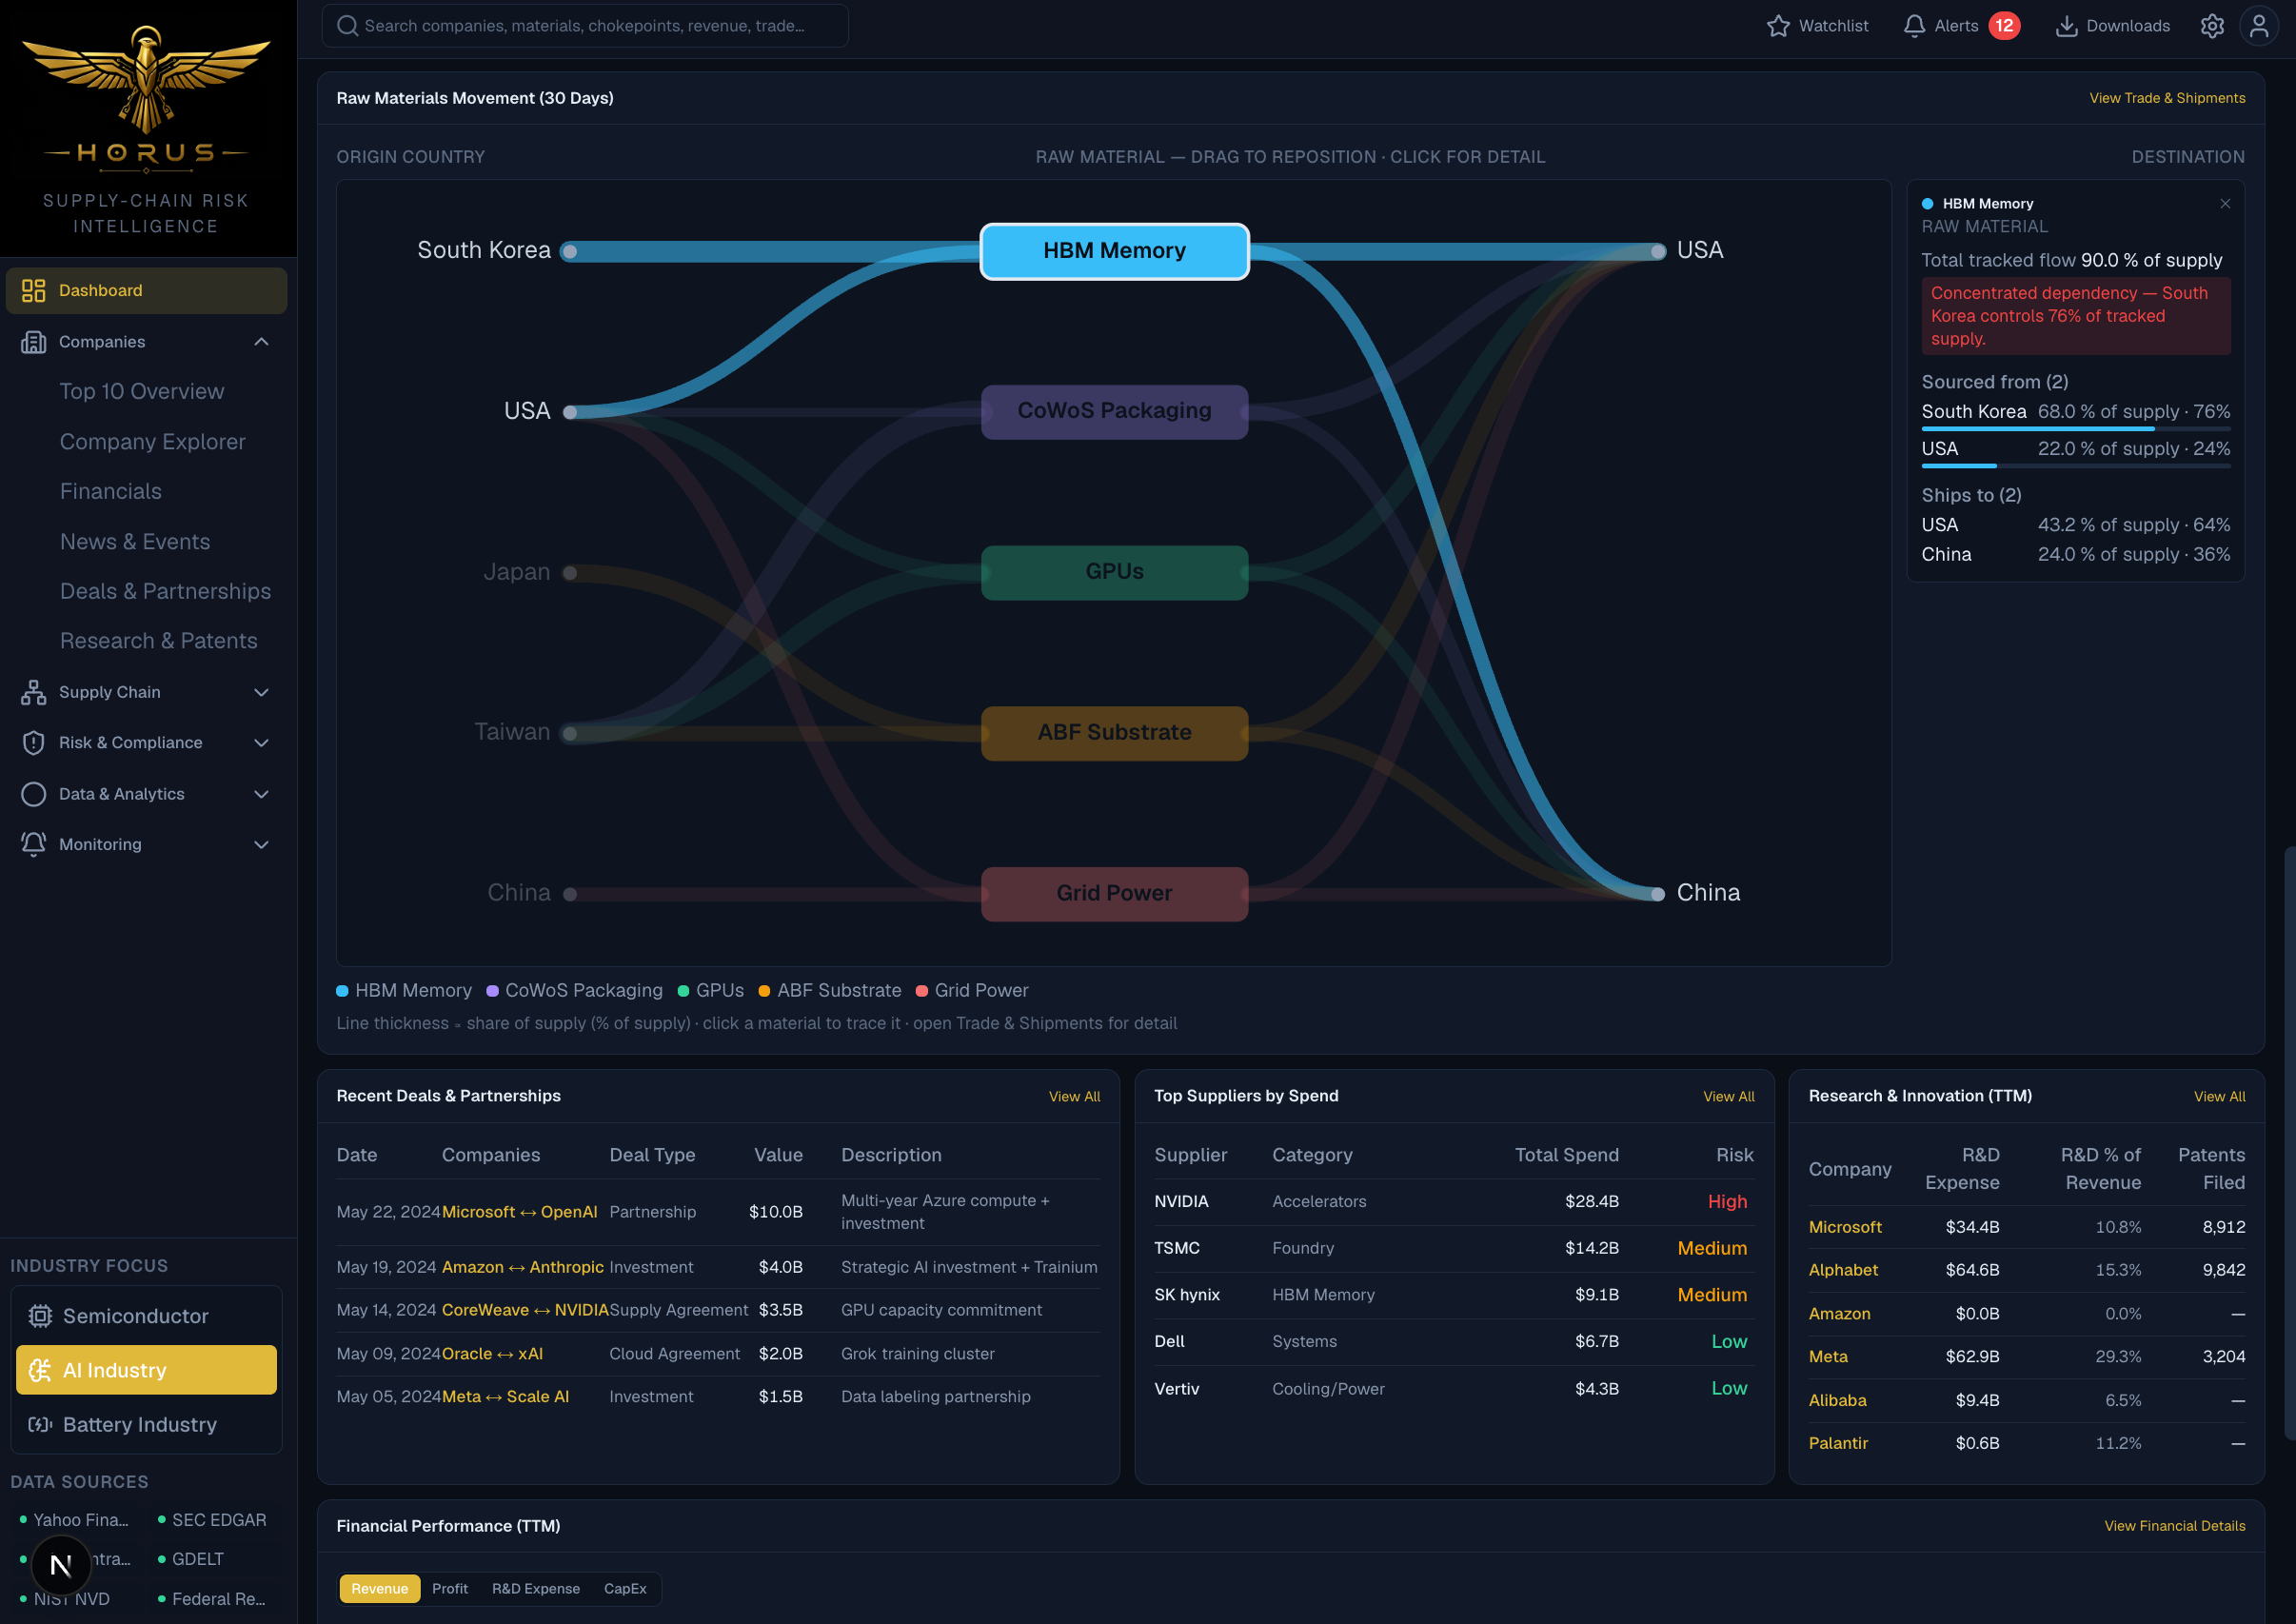The height and width of the screenshot is (1624, 2296).
Task: Open Microsoft ↔ OpenAI deal link
Action: pos(520,1211)
